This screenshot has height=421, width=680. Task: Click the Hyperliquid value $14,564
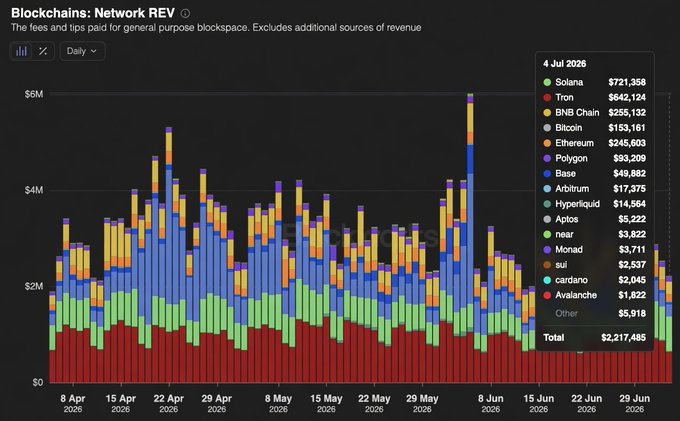pos(629,204)
